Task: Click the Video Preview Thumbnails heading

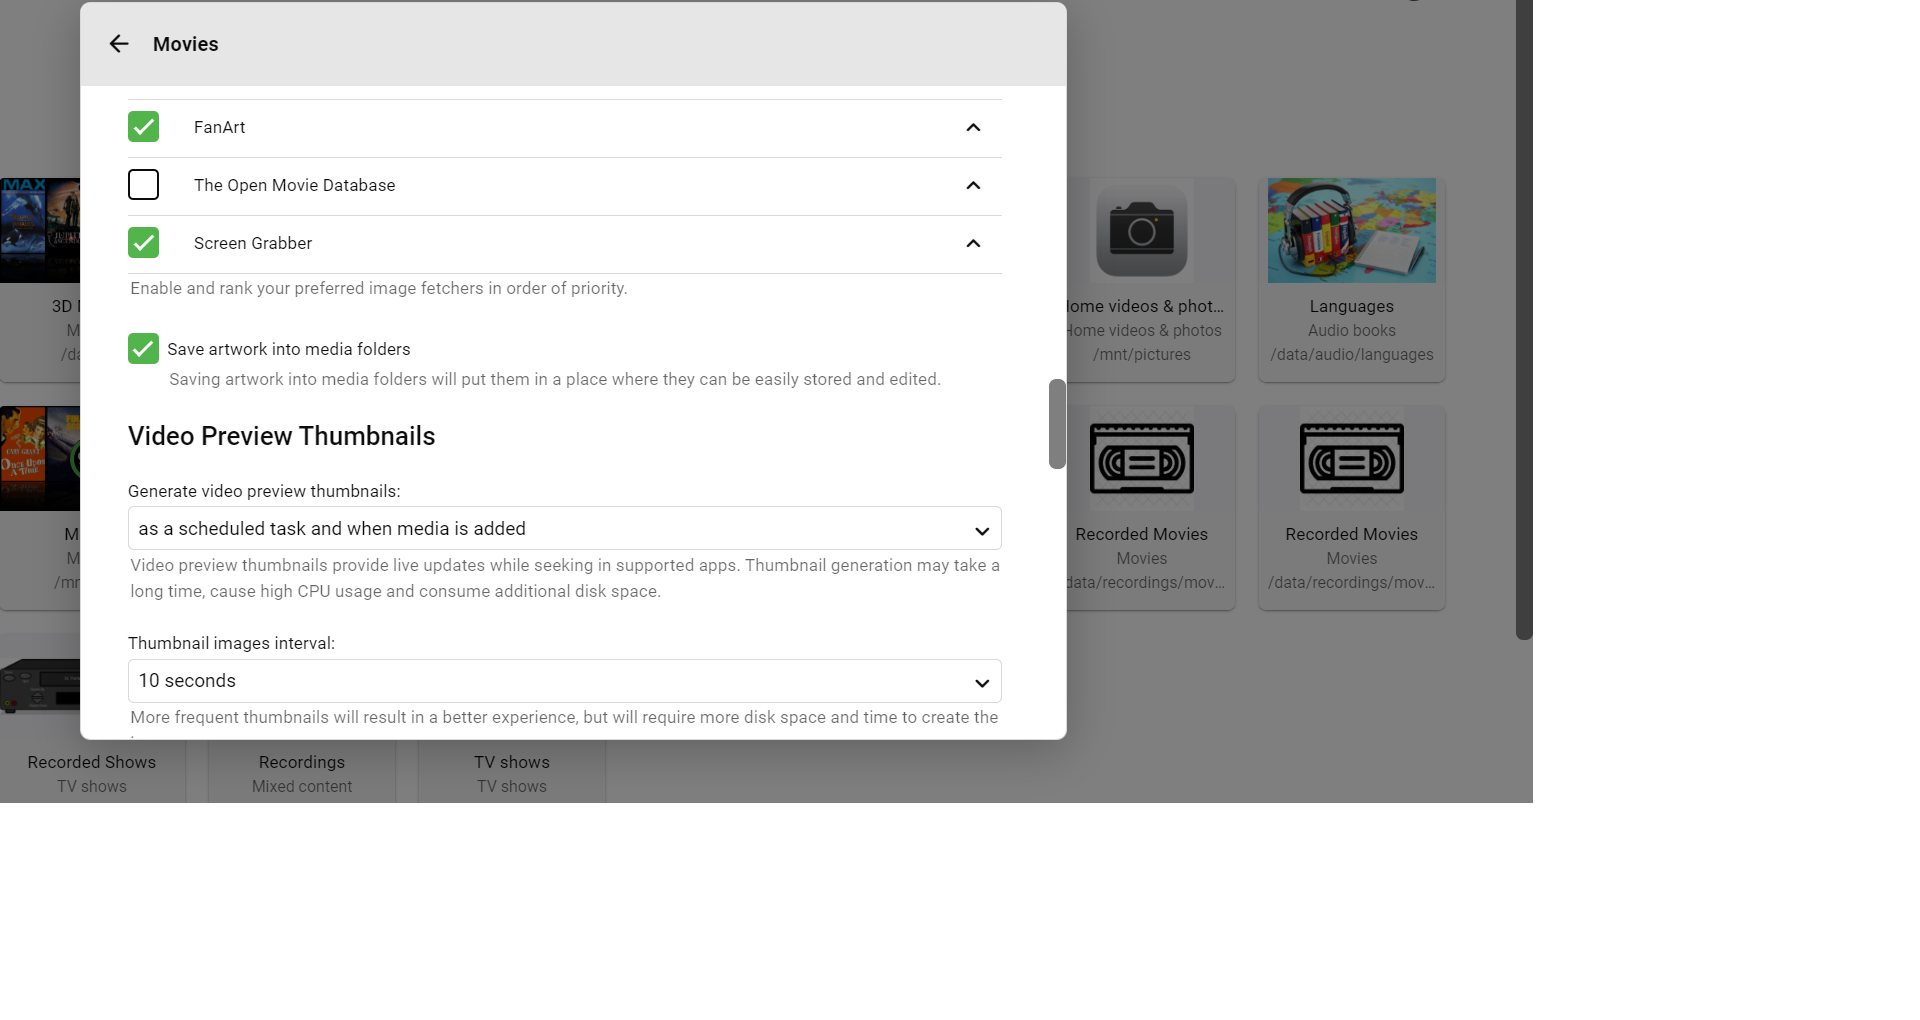Action: (282, 436)
